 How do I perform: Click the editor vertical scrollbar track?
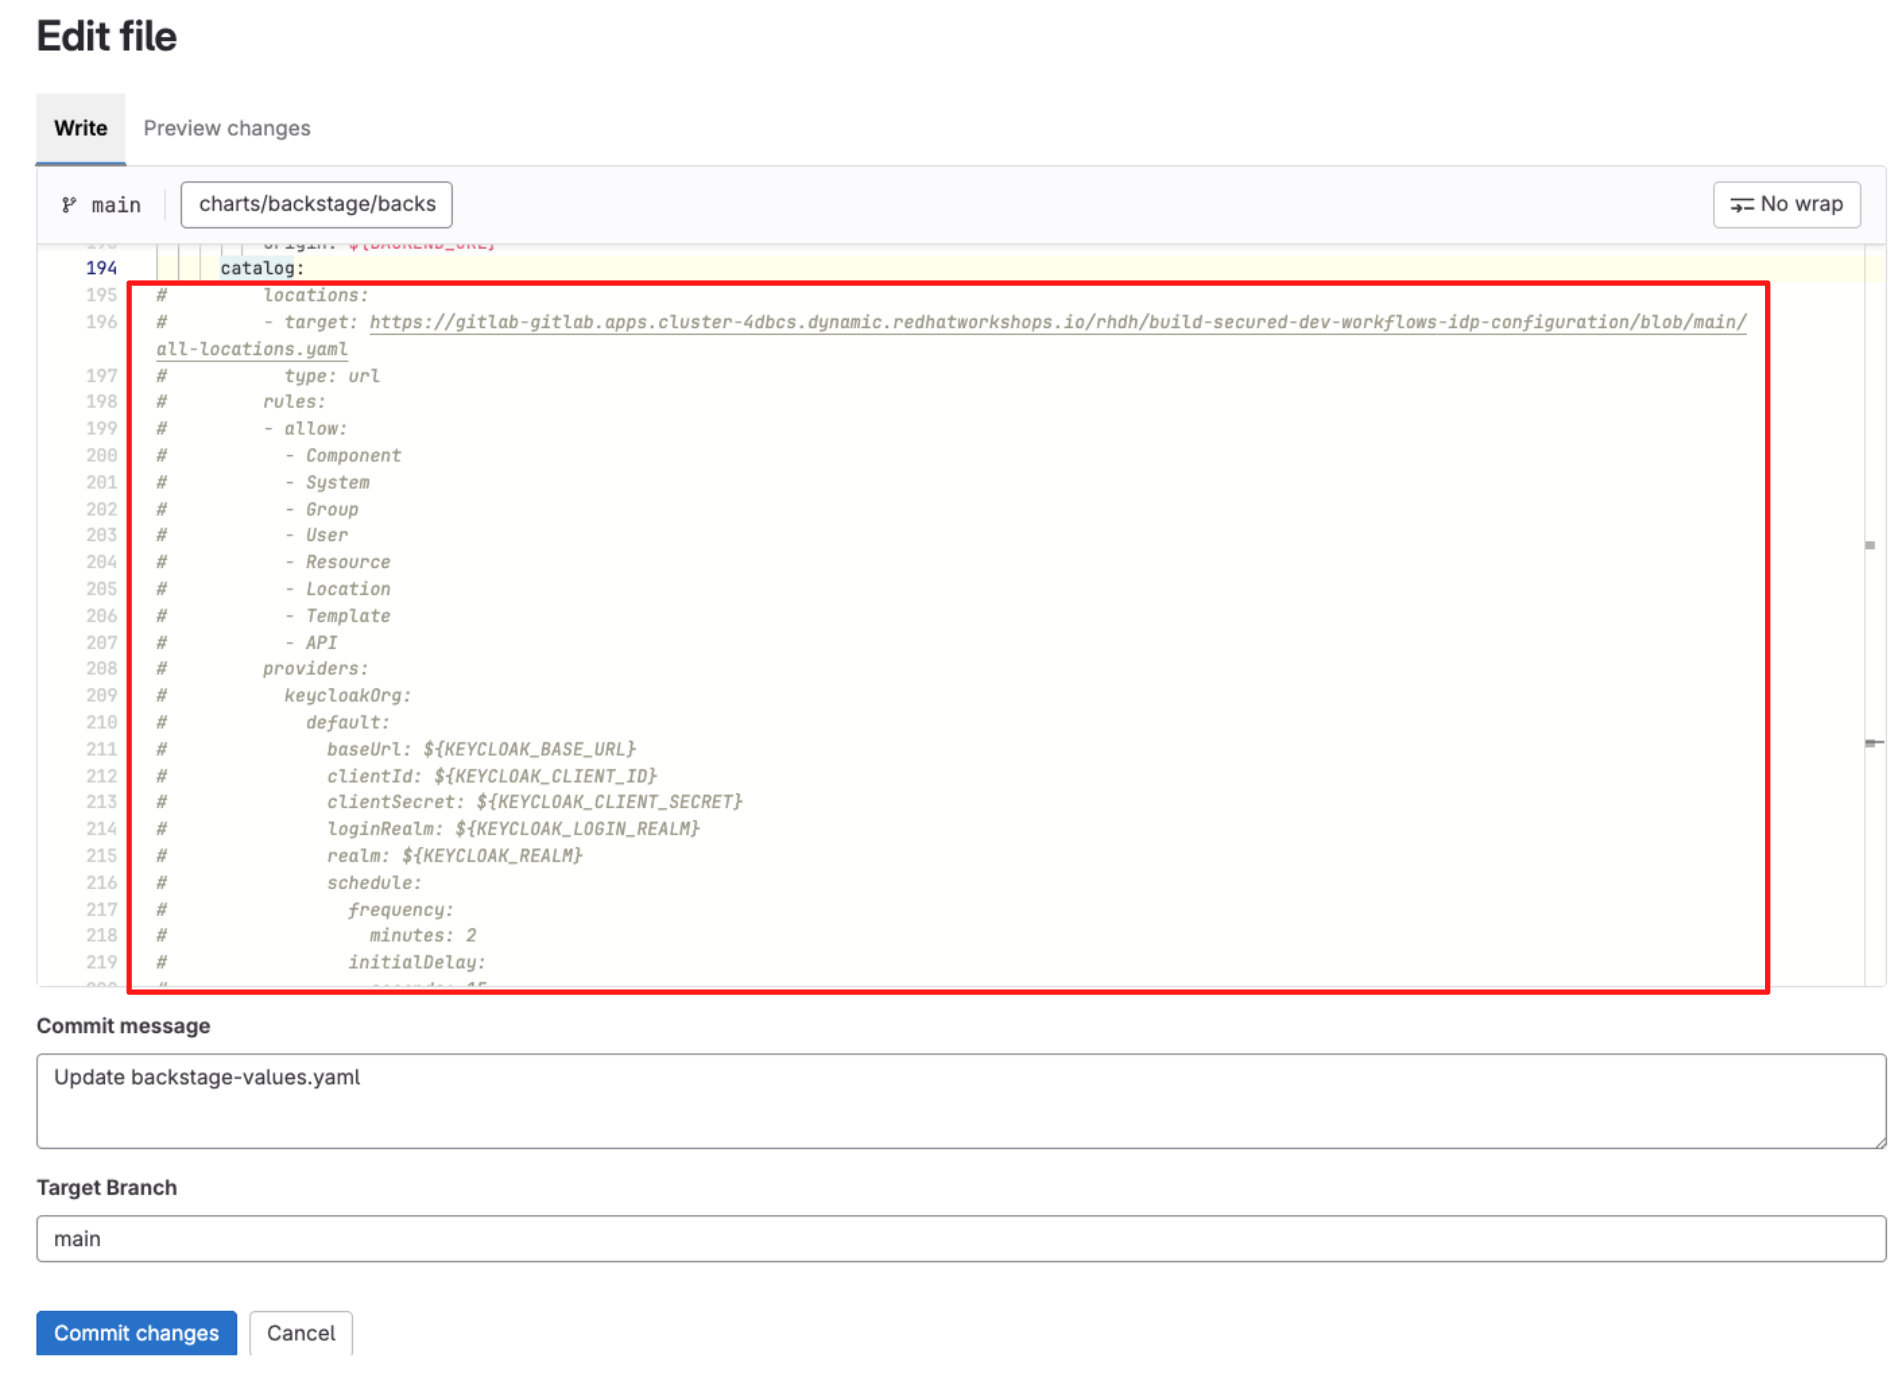pos(1873,640)
